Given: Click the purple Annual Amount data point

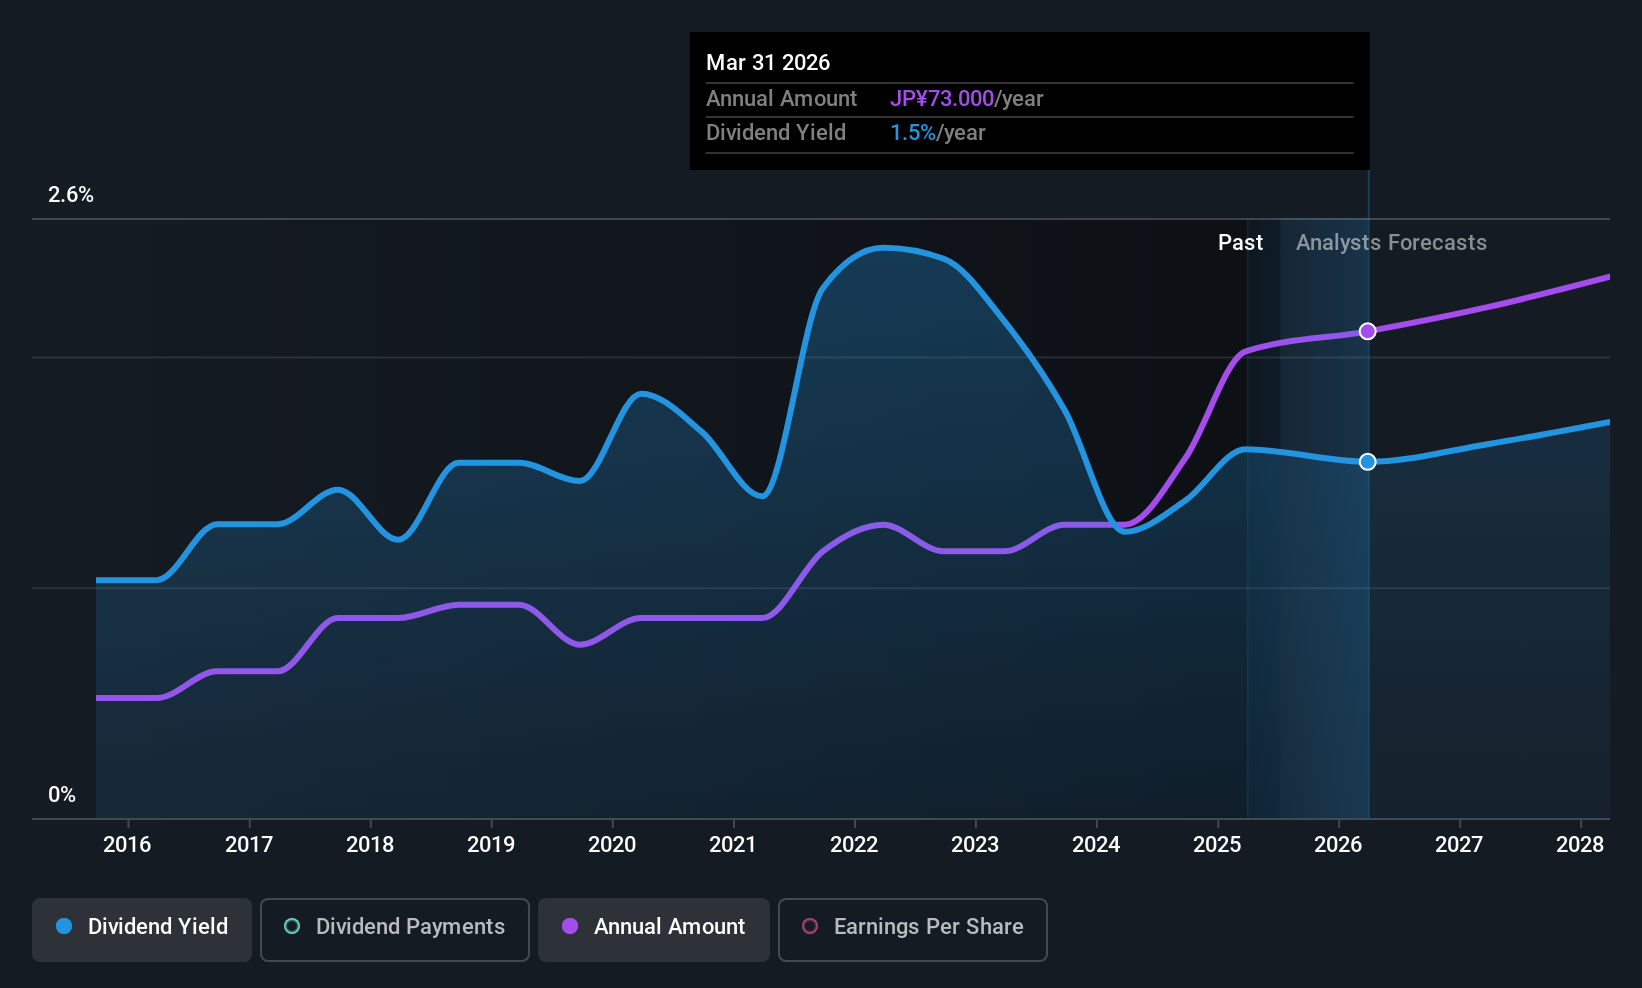Looking at the screenshot, I should [x=1367, y=331].
